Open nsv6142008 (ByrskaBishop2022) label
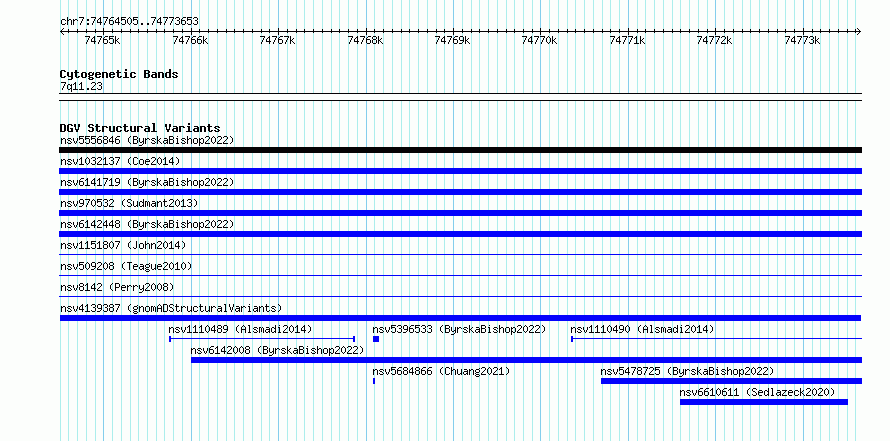Viewport: 890px width, 441px height. click(278, 350)
